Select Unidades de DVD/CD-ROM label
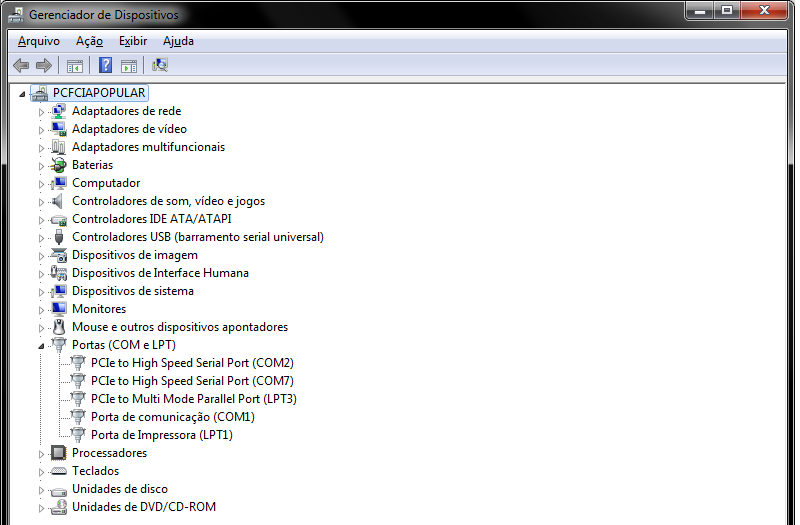 144,507
